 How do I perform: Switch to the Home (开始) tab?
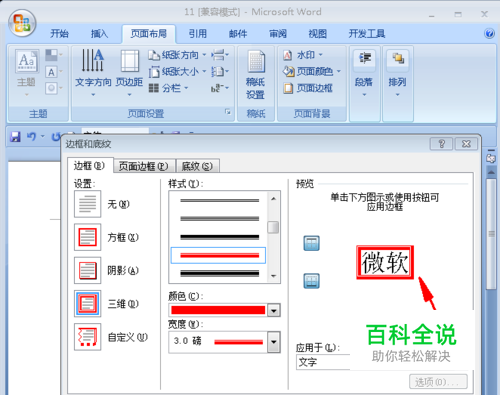point(59,34)
